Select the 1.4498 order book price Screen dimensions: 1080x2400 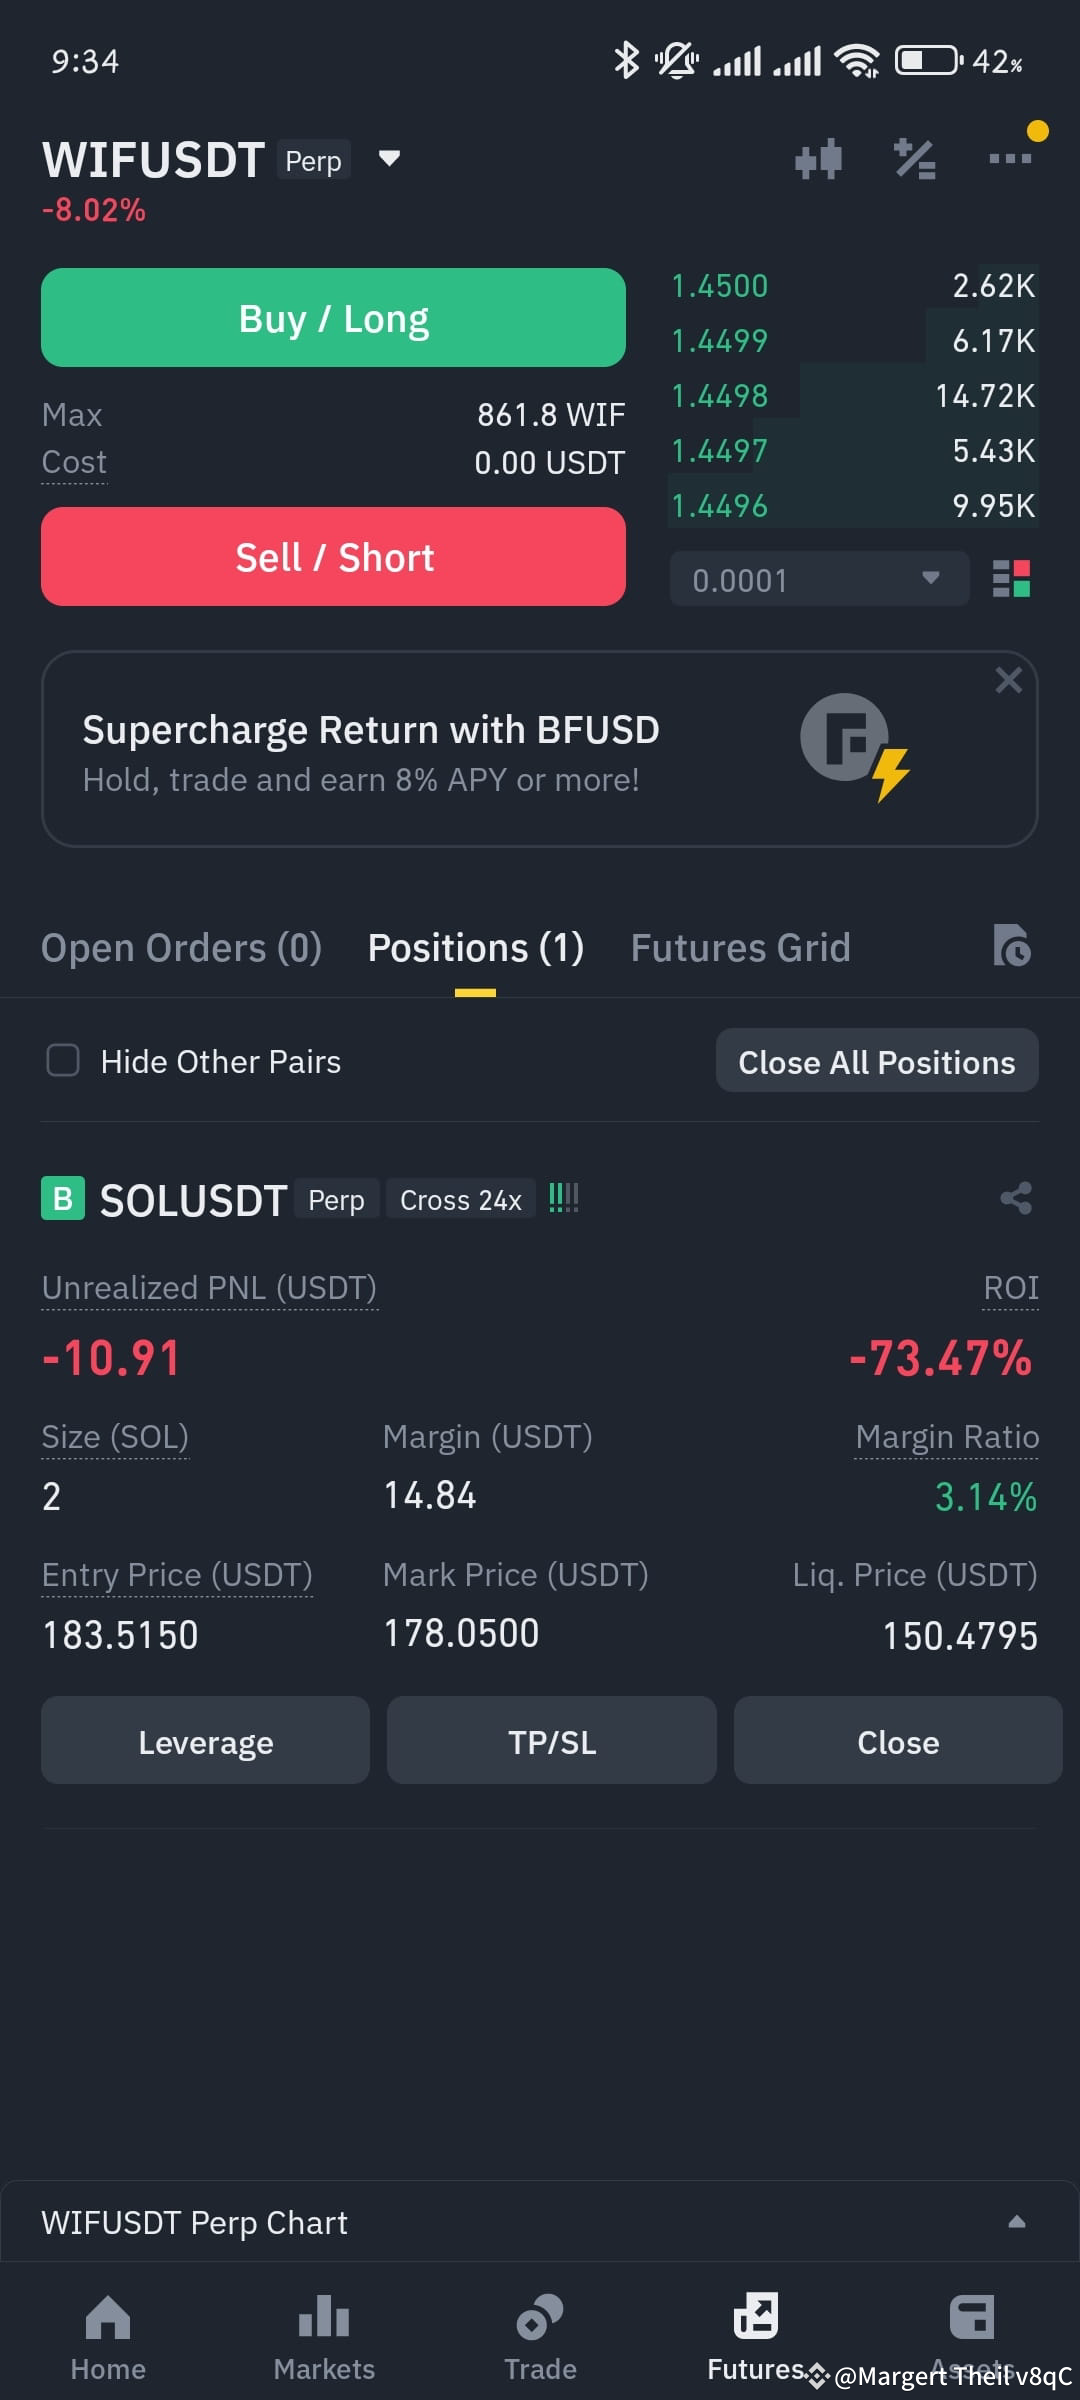tap(720, 396)
